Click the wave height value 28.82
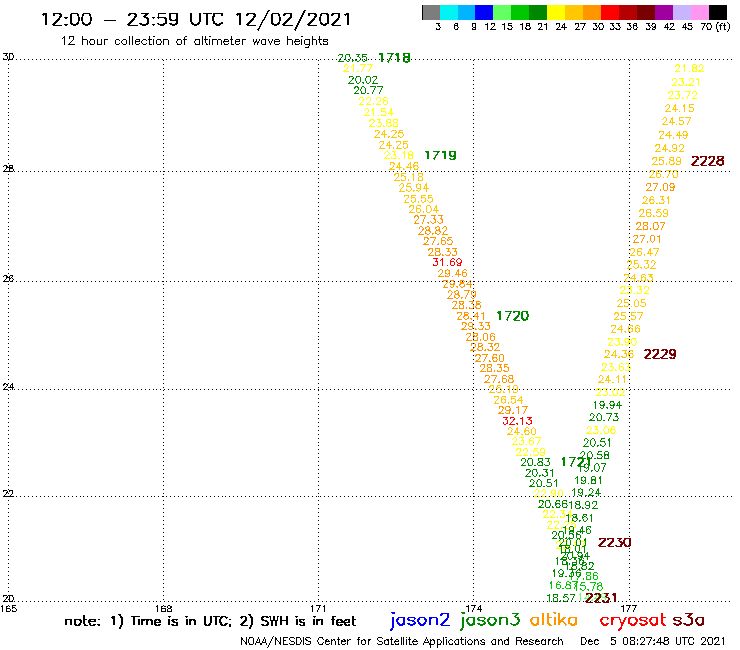This screenshot has width=740, height=650. (x=433, y=231)
